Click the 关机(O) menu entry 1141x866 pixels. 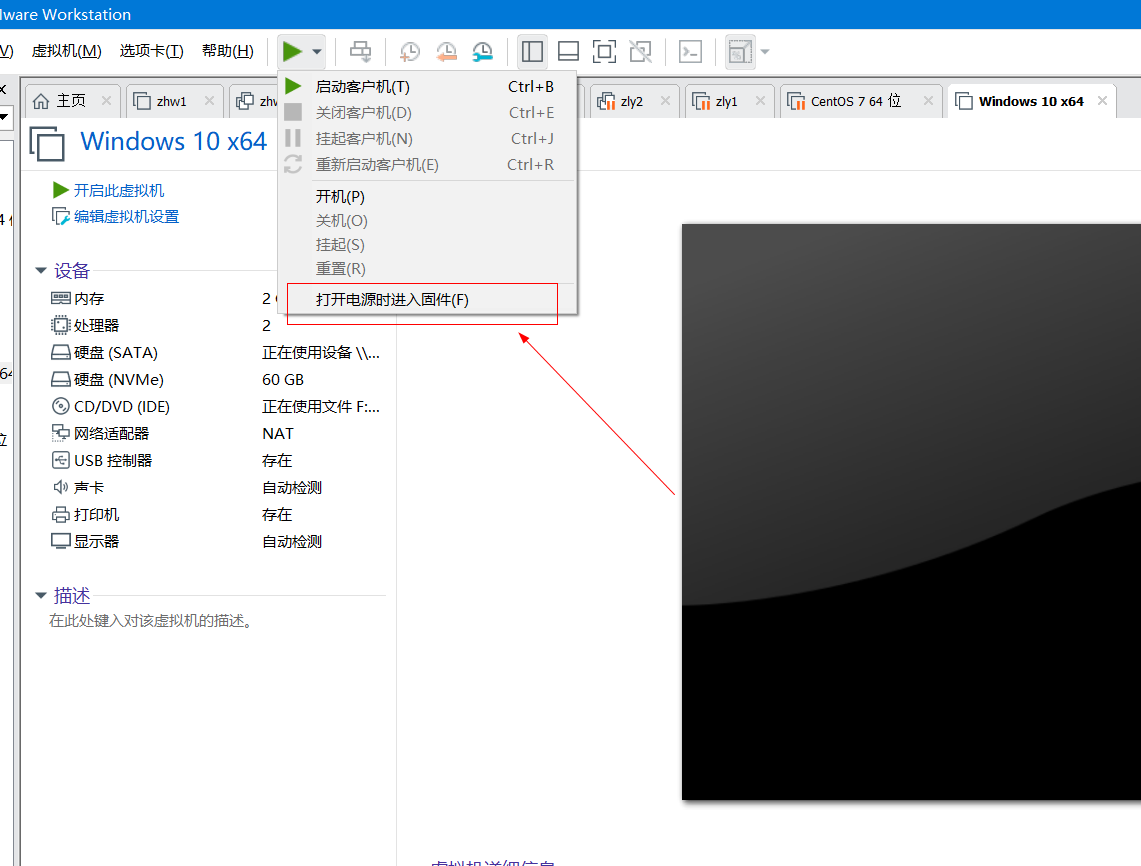[427, 221]
